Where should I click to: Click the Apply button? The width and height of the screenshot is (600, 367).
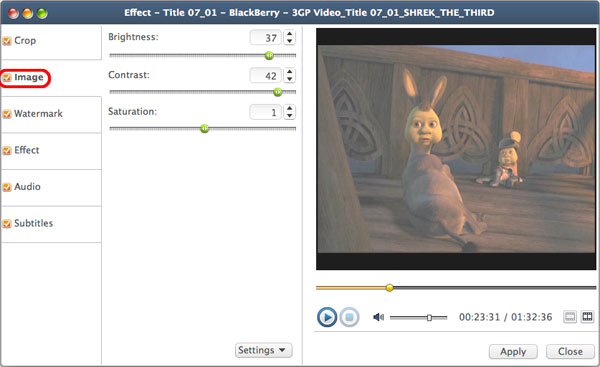coord(513,351)
